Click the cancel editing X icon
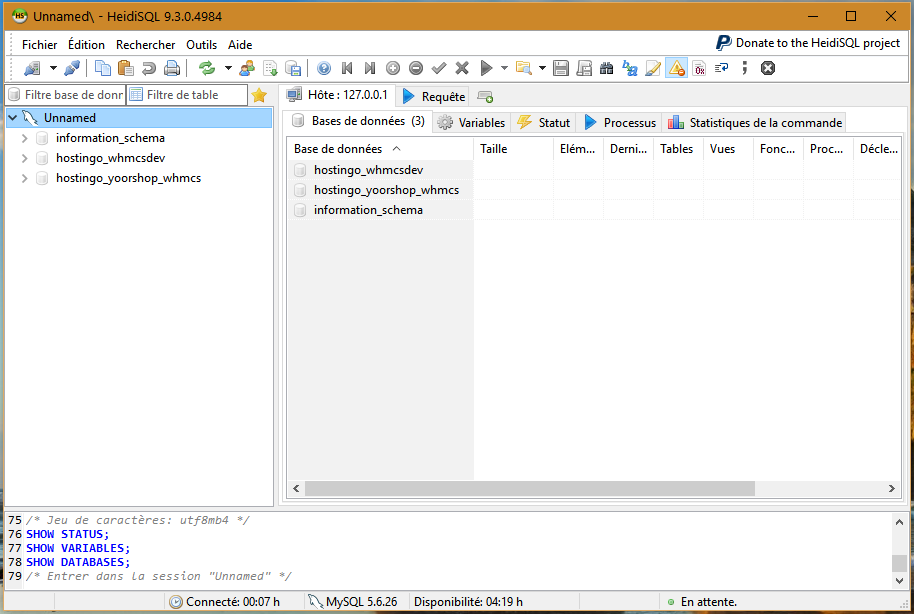The height and width of the screenshot is (614, 914). (462, 68)
